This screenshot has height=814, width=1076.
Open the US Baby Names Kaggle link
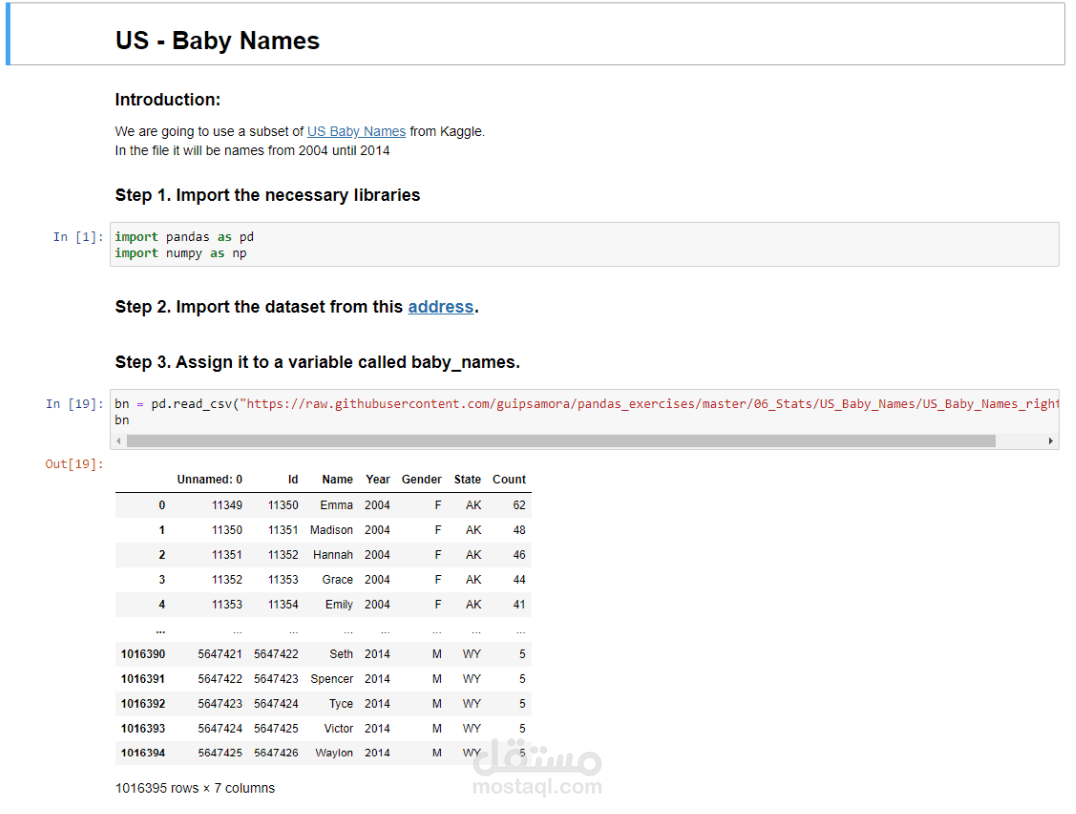(356, 131)
